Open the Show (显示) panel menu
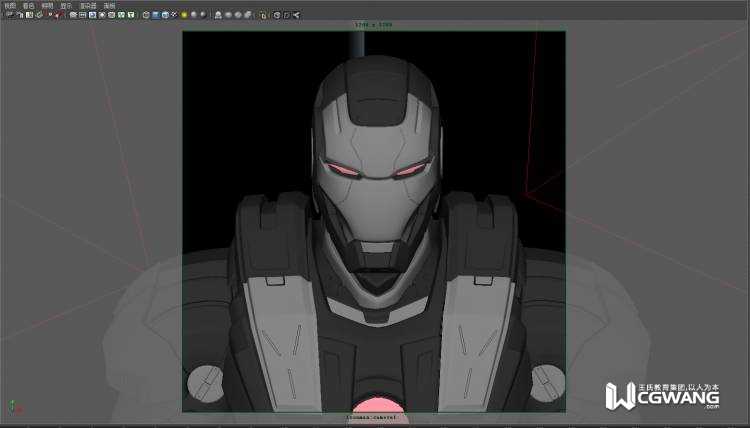This screenshot has width=750, height=428. (66, 6)
